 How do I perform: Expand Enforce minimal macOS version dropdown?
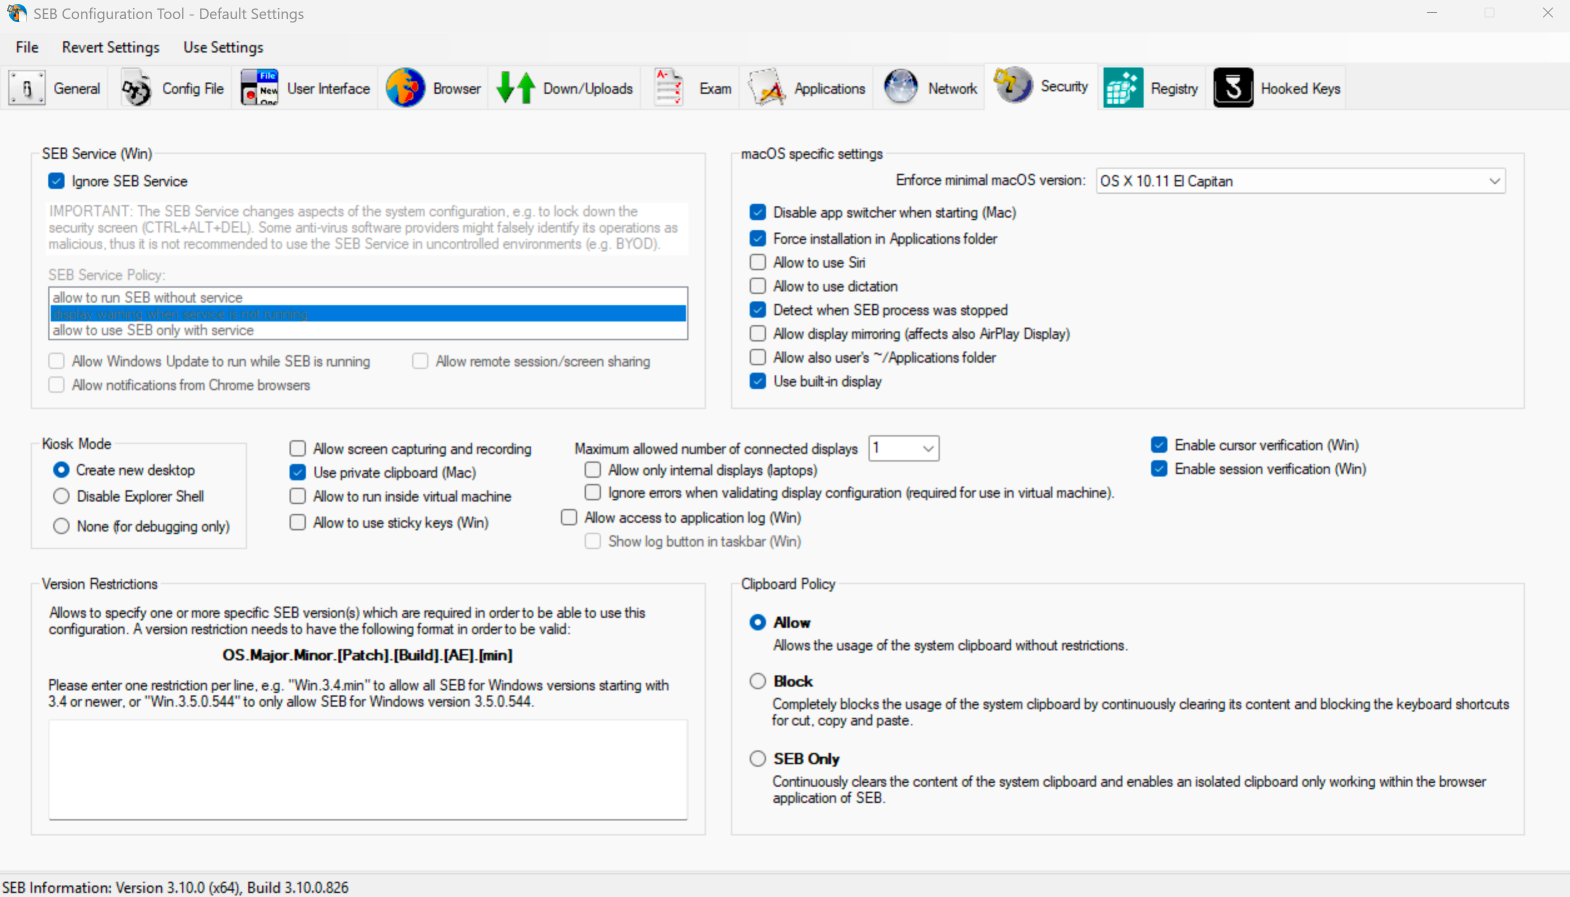pos(1300,181)
